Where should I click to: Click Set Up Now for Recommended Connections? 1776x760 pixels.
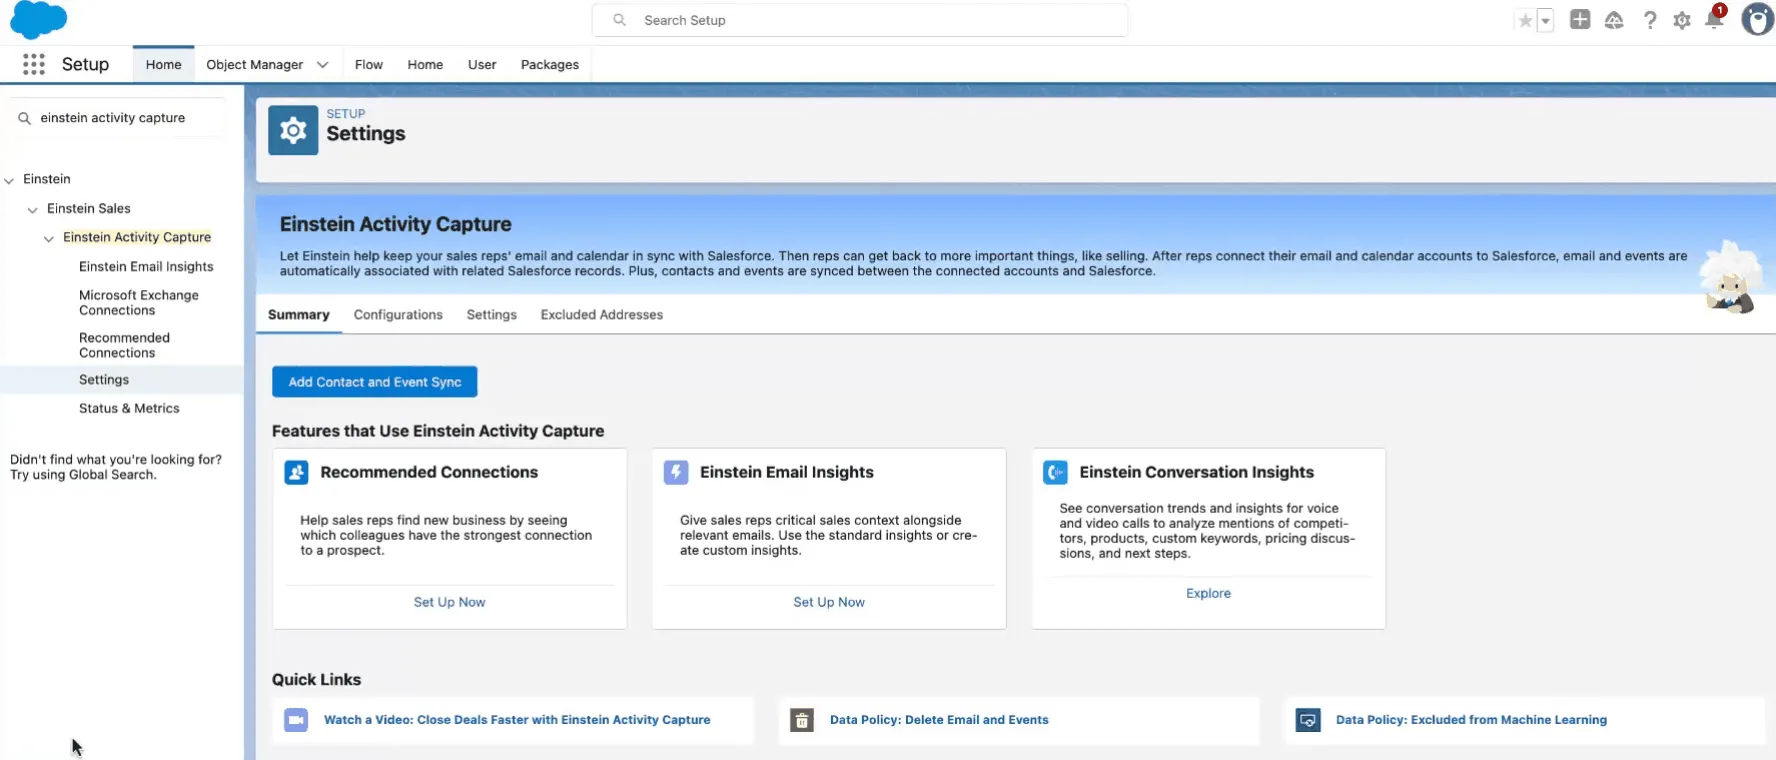click(449, 602)
